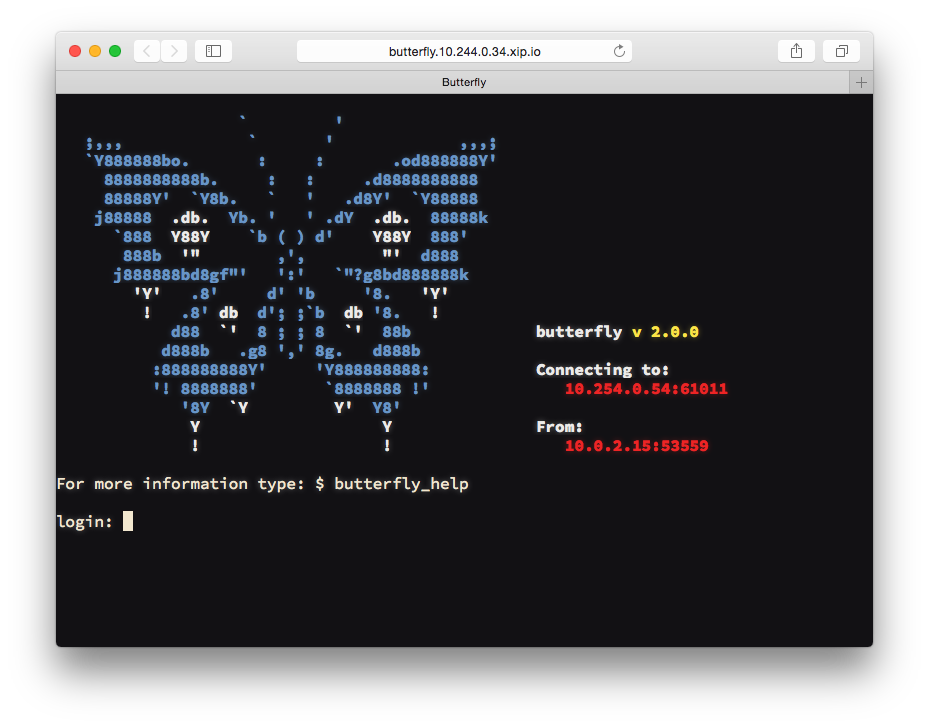Viewport: 929px width, 727px height.
Task: Reload the page with the refresh icon
Action: click(619, 51)
